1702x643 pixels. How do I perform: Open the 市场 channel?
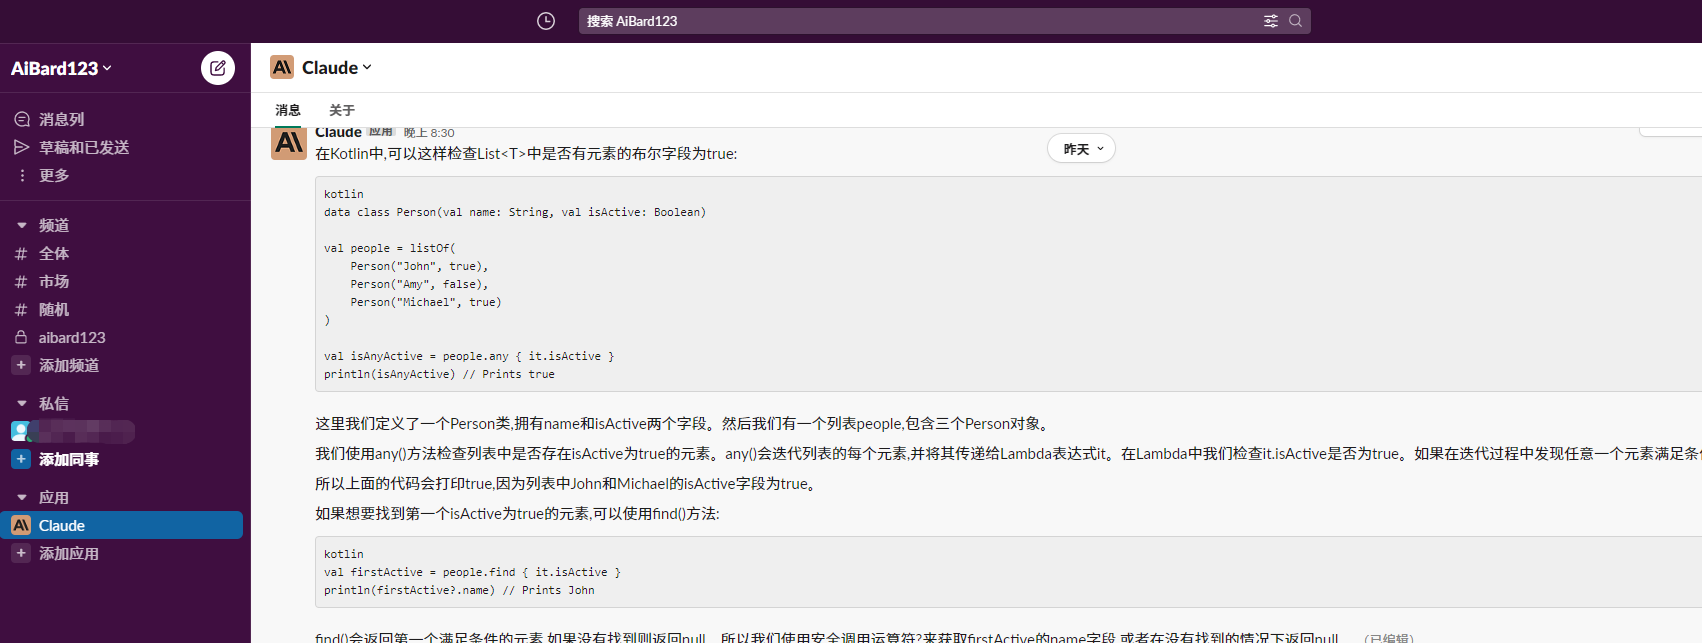[54, 281]
